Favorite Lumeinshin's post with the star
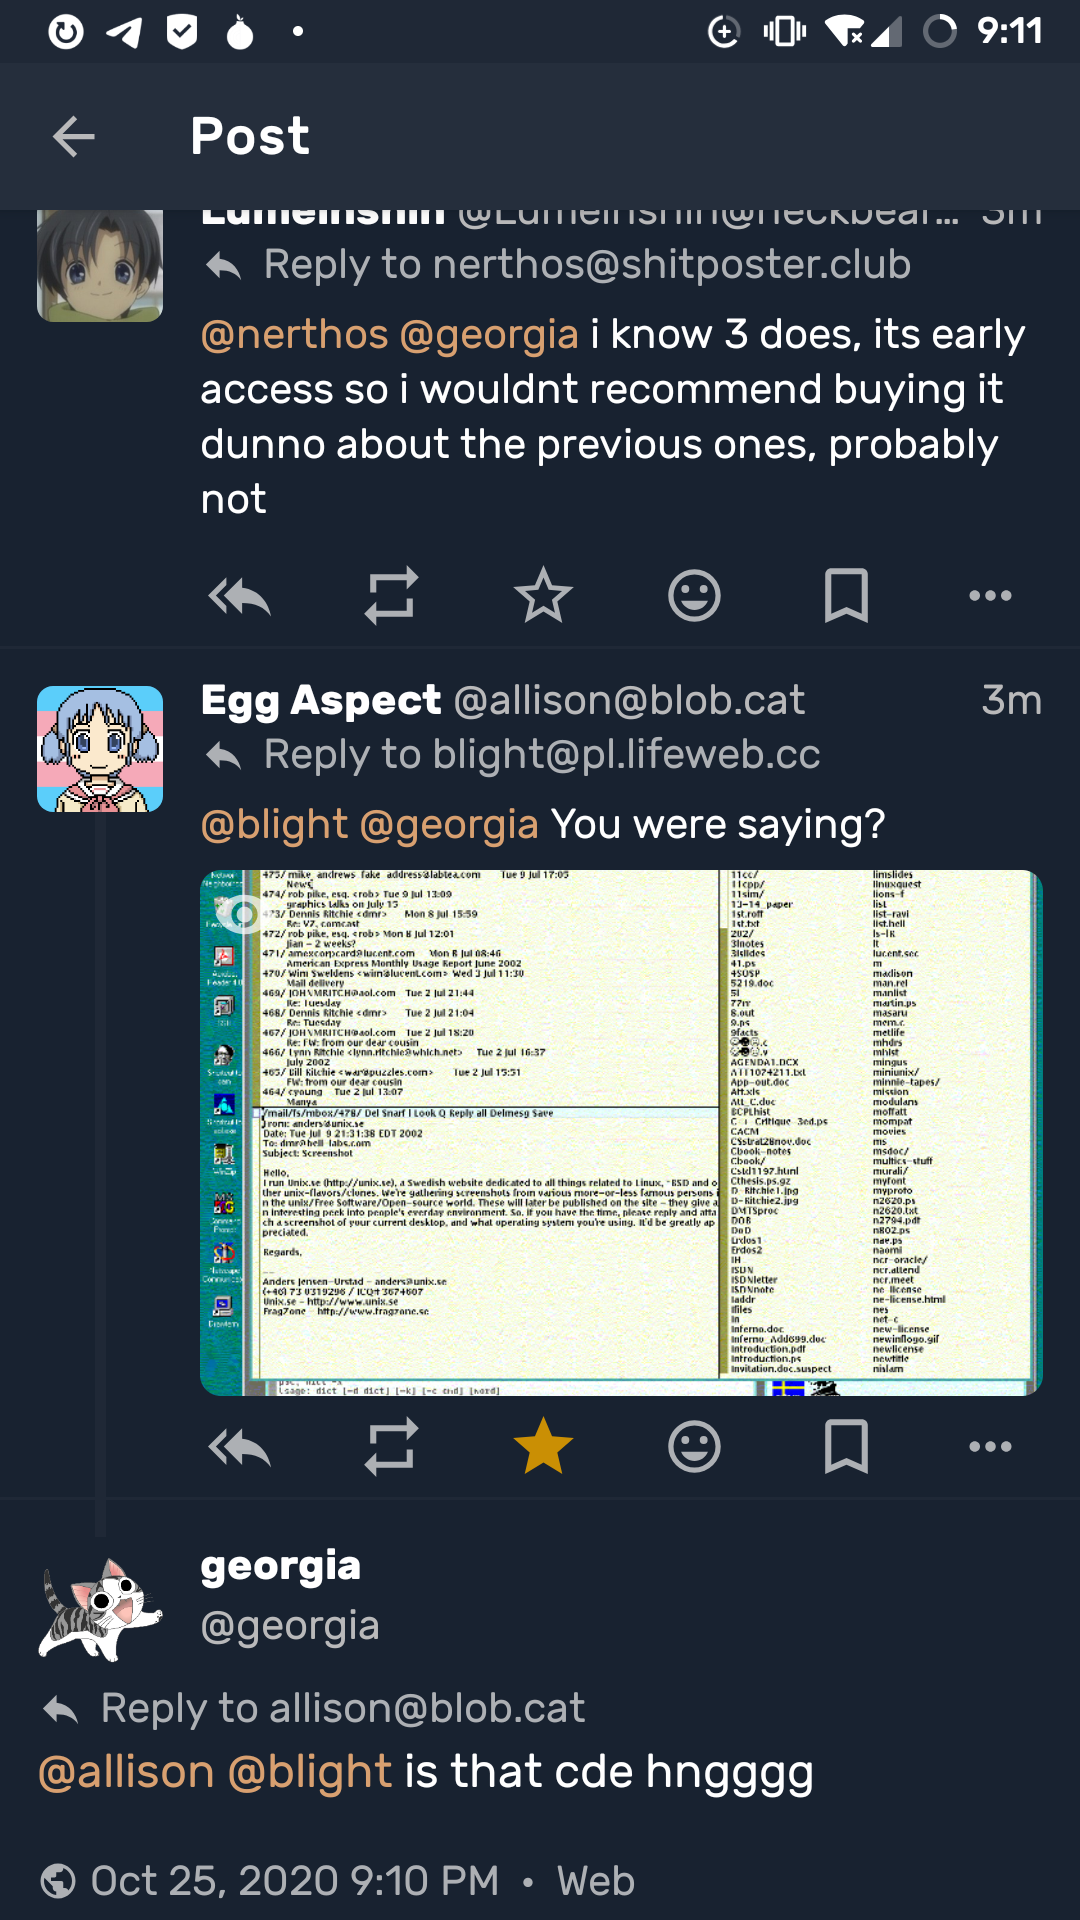The image size is (1080, 1920). click(x=543, y=596)
